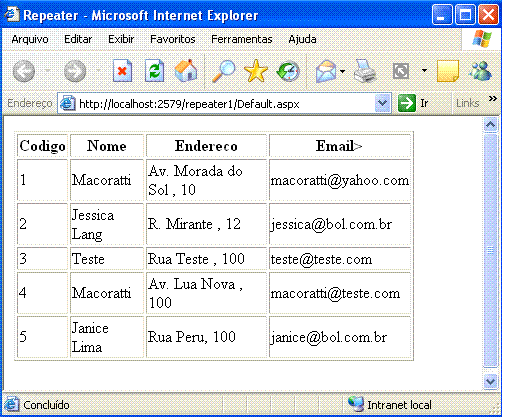Click the Mail envelope icon

click(326, 71)
